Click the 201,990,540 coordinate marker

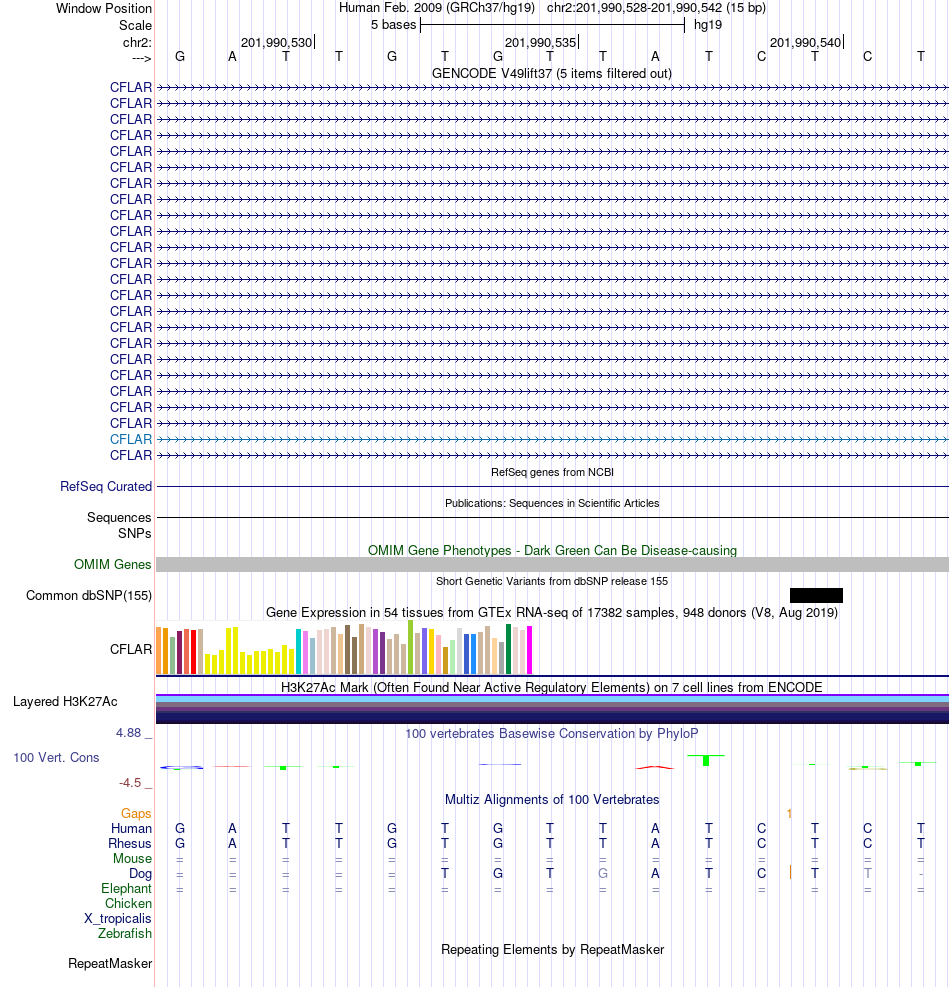pos(806,42)
